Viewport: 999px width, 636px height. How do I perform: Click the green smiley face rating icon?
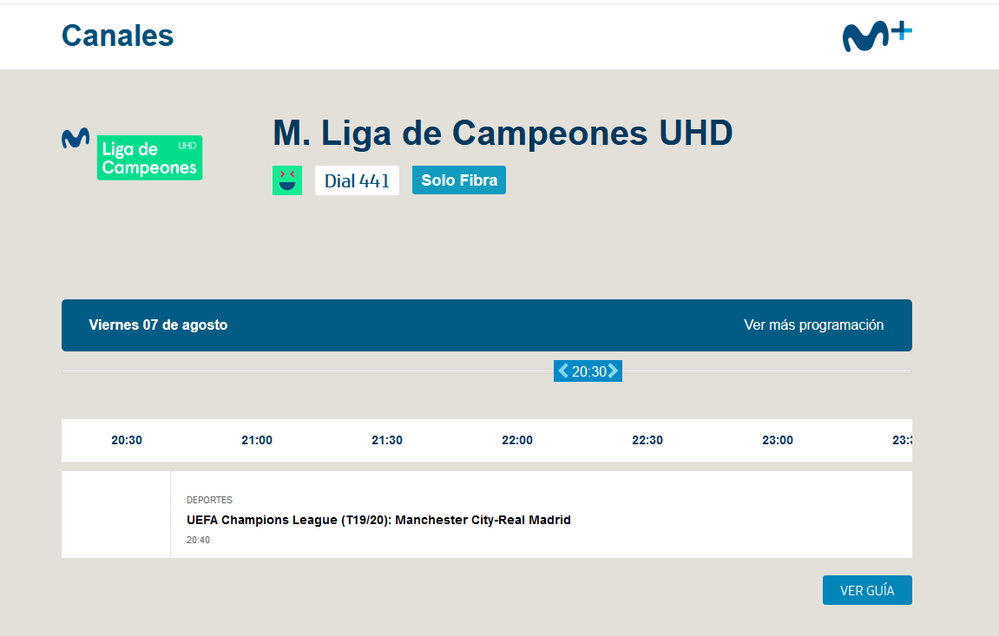coord(287,180)
